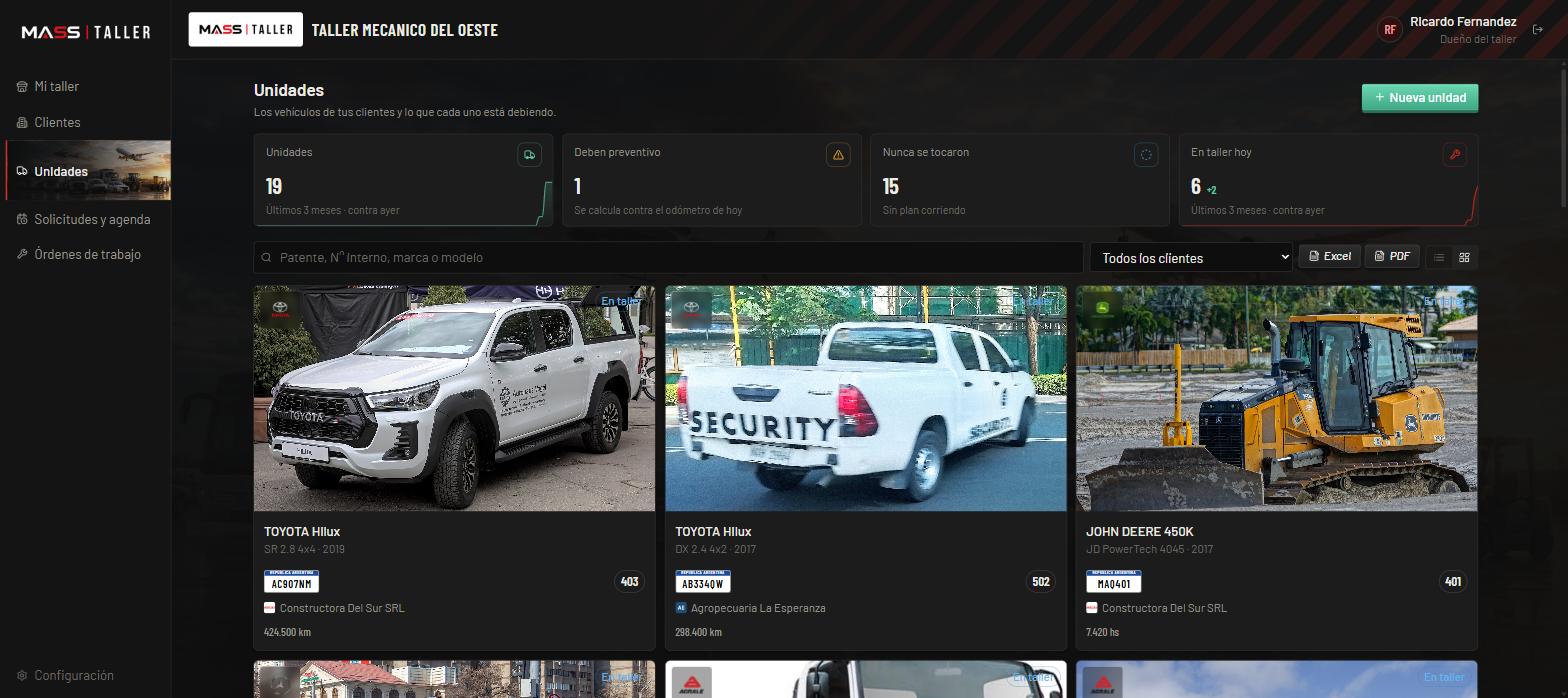Open the white Toyota Hilux SR photo
The width and height of the screenshot is (1568, 698).
click(454, 399)
